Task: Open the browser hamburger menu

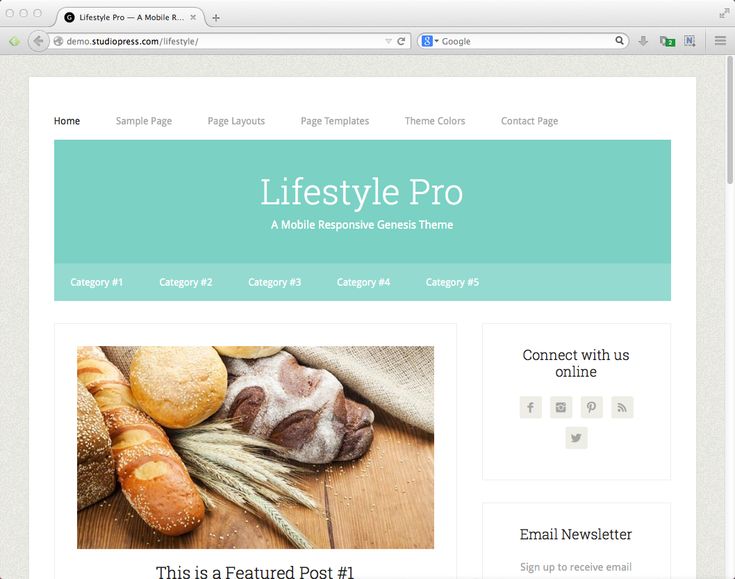Action: 720,41
